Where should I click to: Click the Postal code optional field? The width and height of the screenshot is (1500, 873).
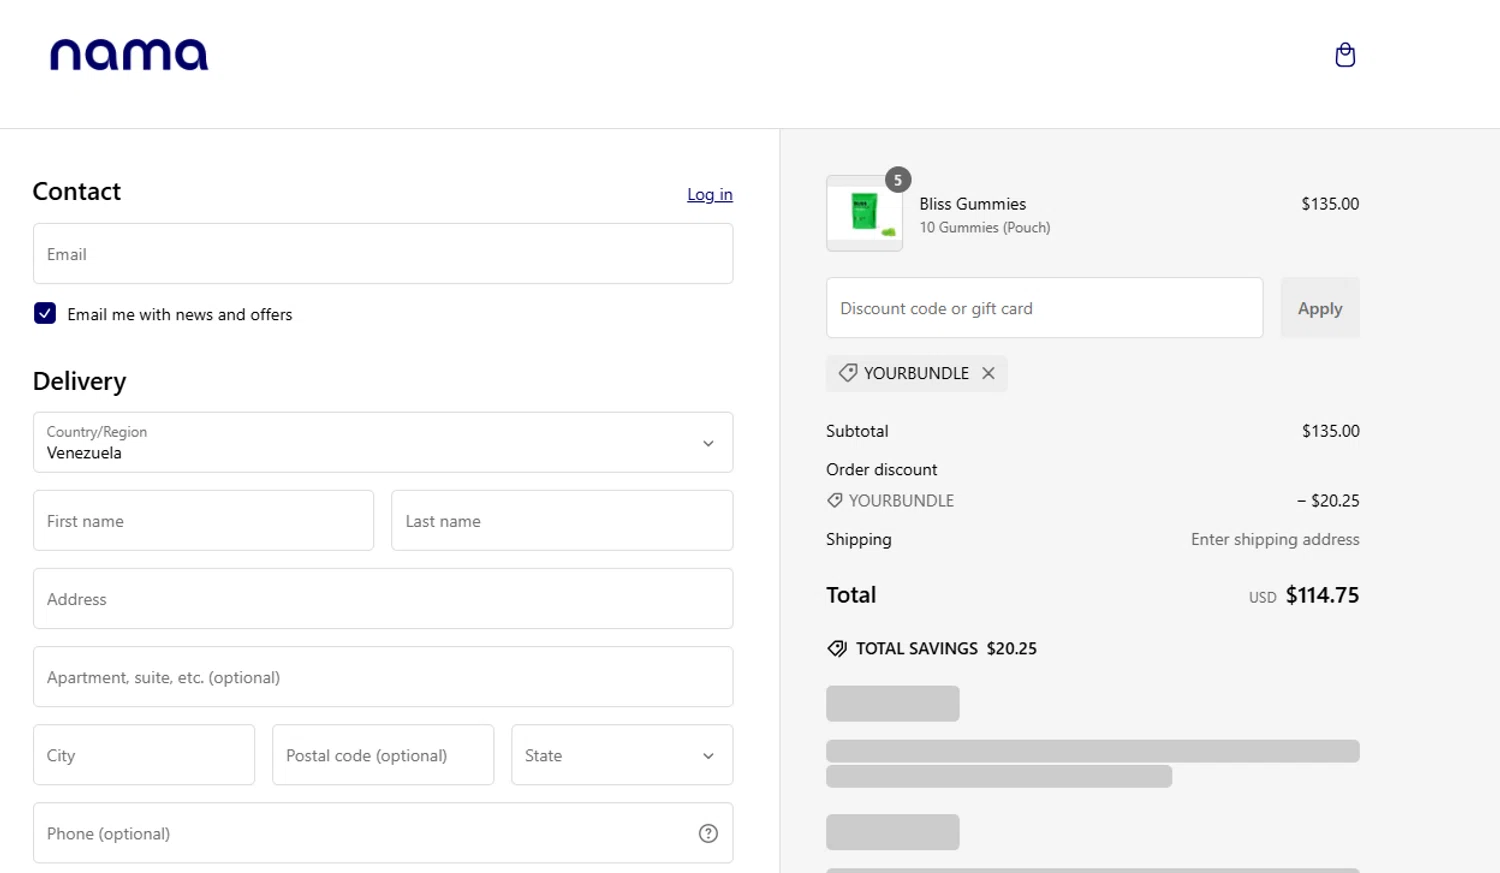(x=382, y=755)
